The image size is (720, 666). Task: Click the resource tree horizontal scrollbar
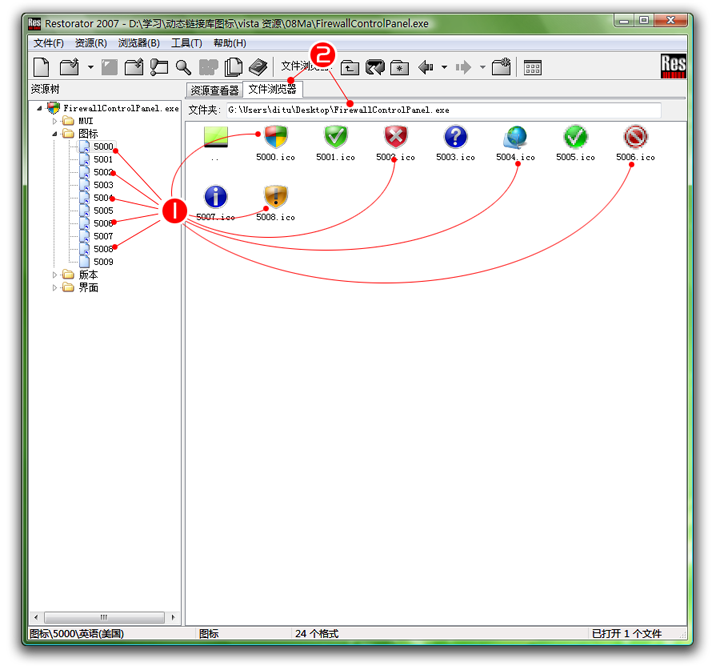(103, 617)
